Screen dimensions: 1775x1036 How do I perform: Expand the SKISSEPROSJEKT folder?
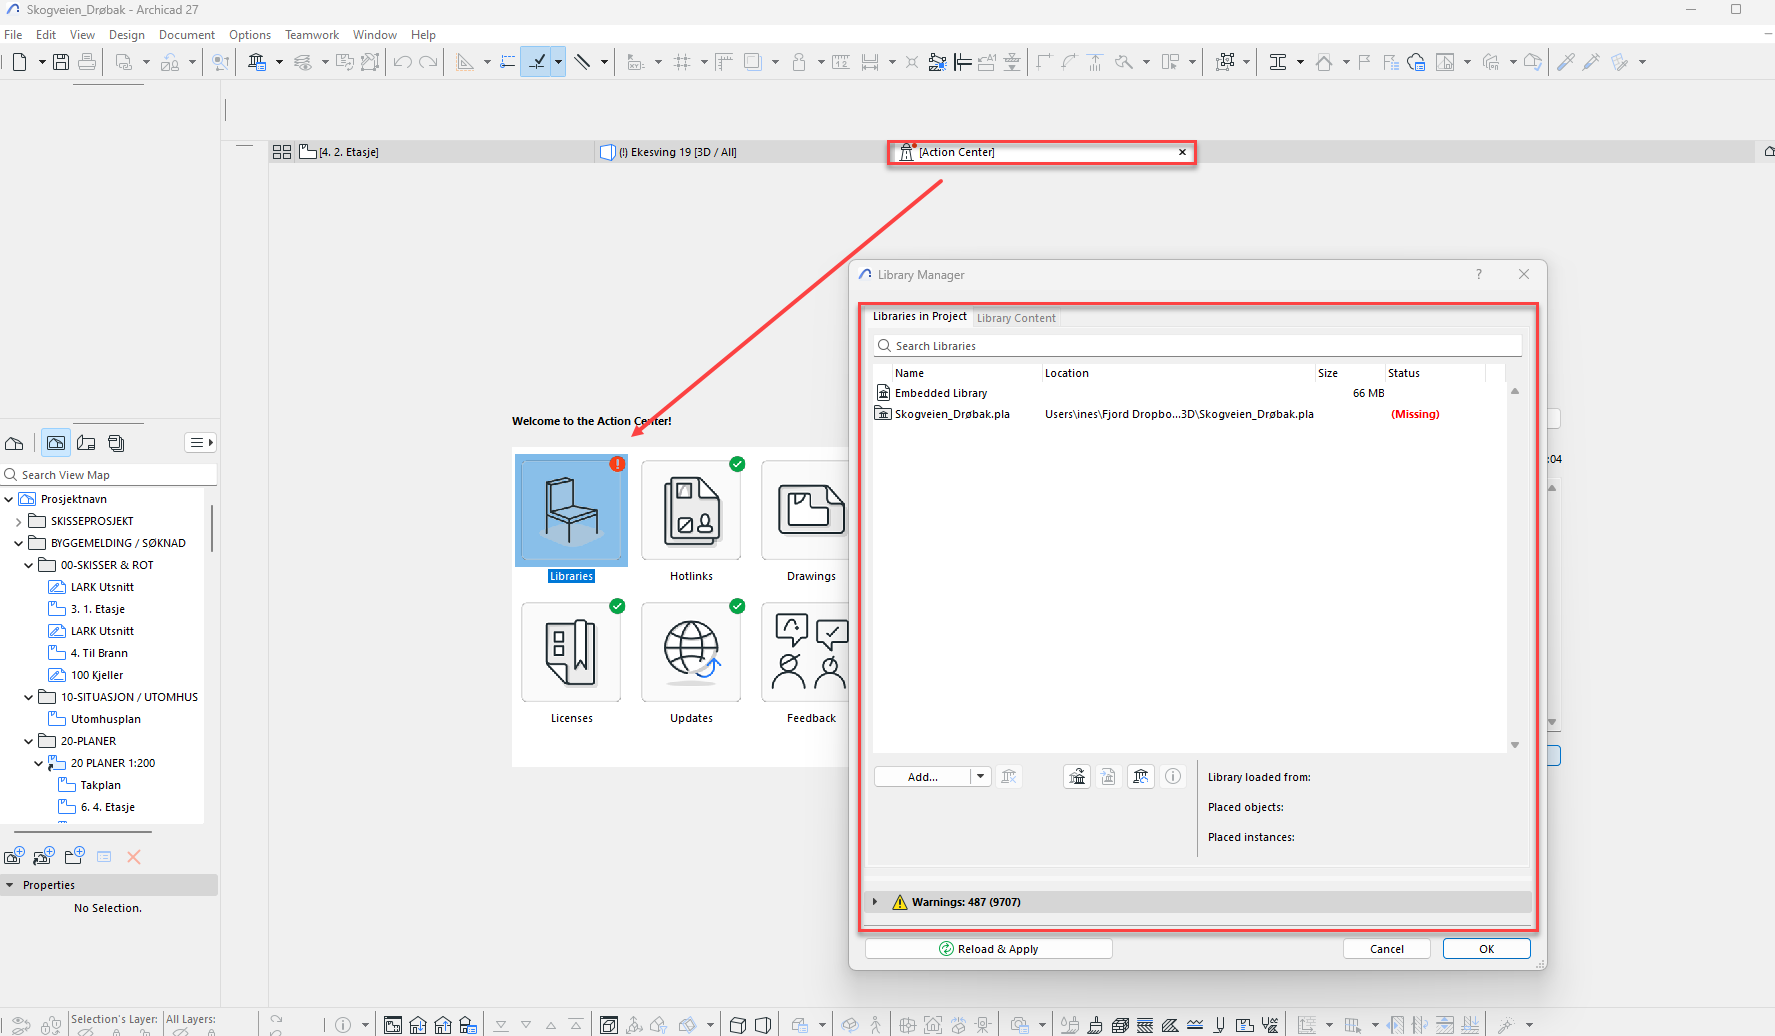tap(18, 521)
